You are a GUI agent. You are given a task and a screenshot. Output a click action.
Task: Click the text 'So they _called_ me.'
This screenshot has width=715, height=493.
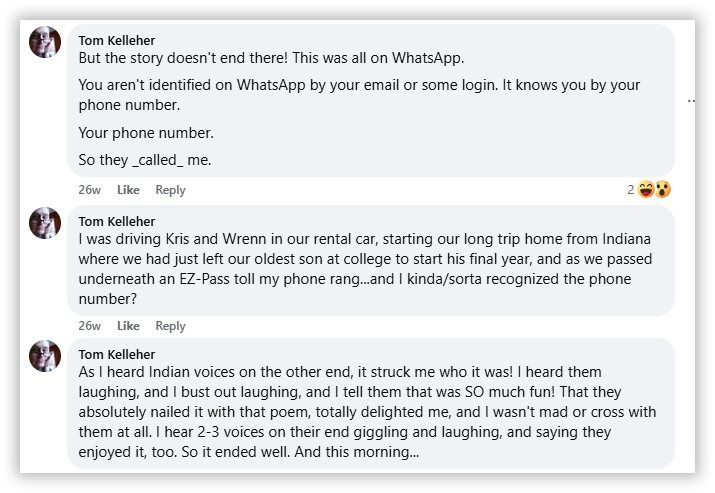point(145,160)
